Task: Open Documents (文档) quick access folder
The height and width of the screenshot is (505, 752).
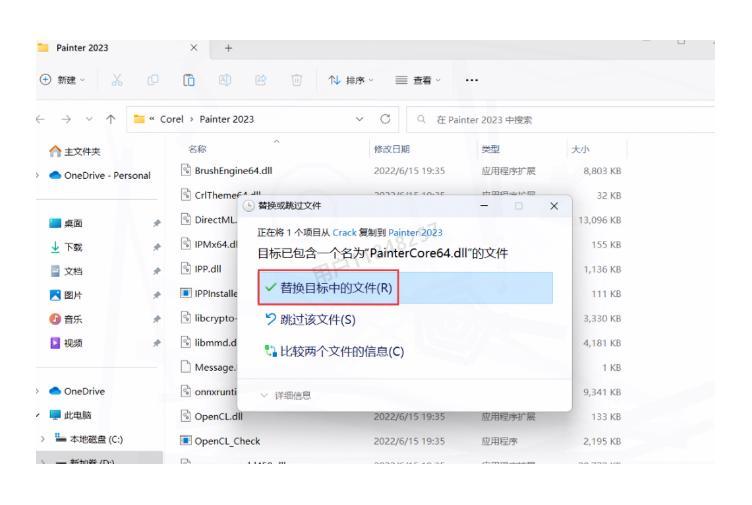Action: pyautogui.click(x=66, y=271)
